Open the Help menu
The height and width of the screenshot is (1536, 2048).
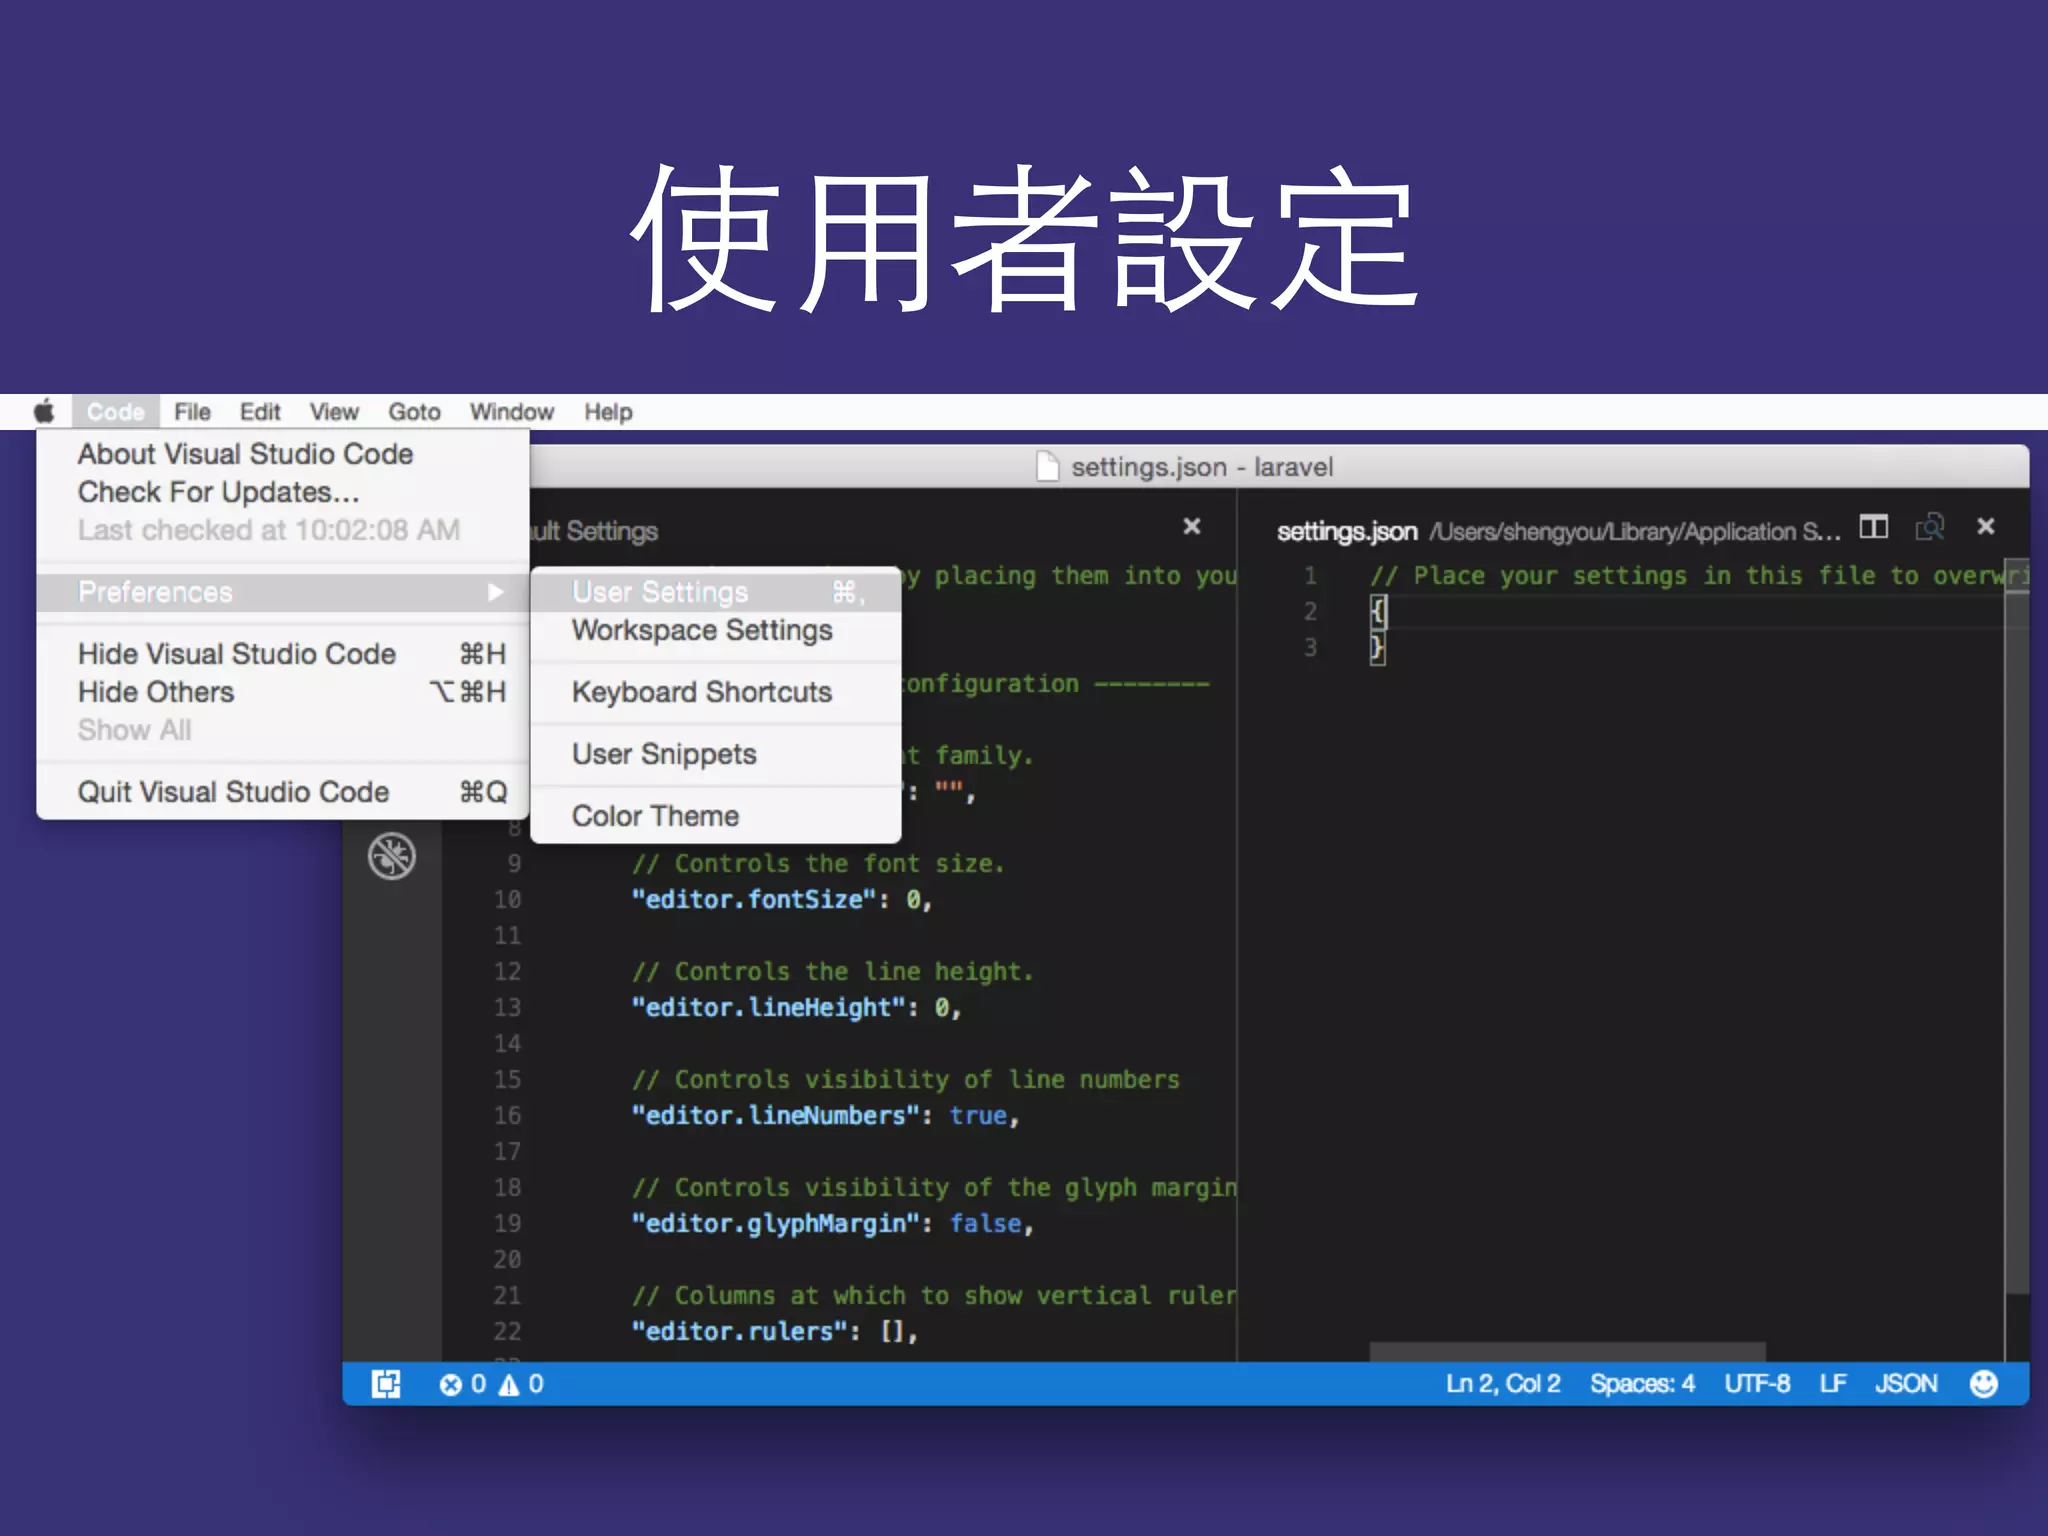(608, 411)
